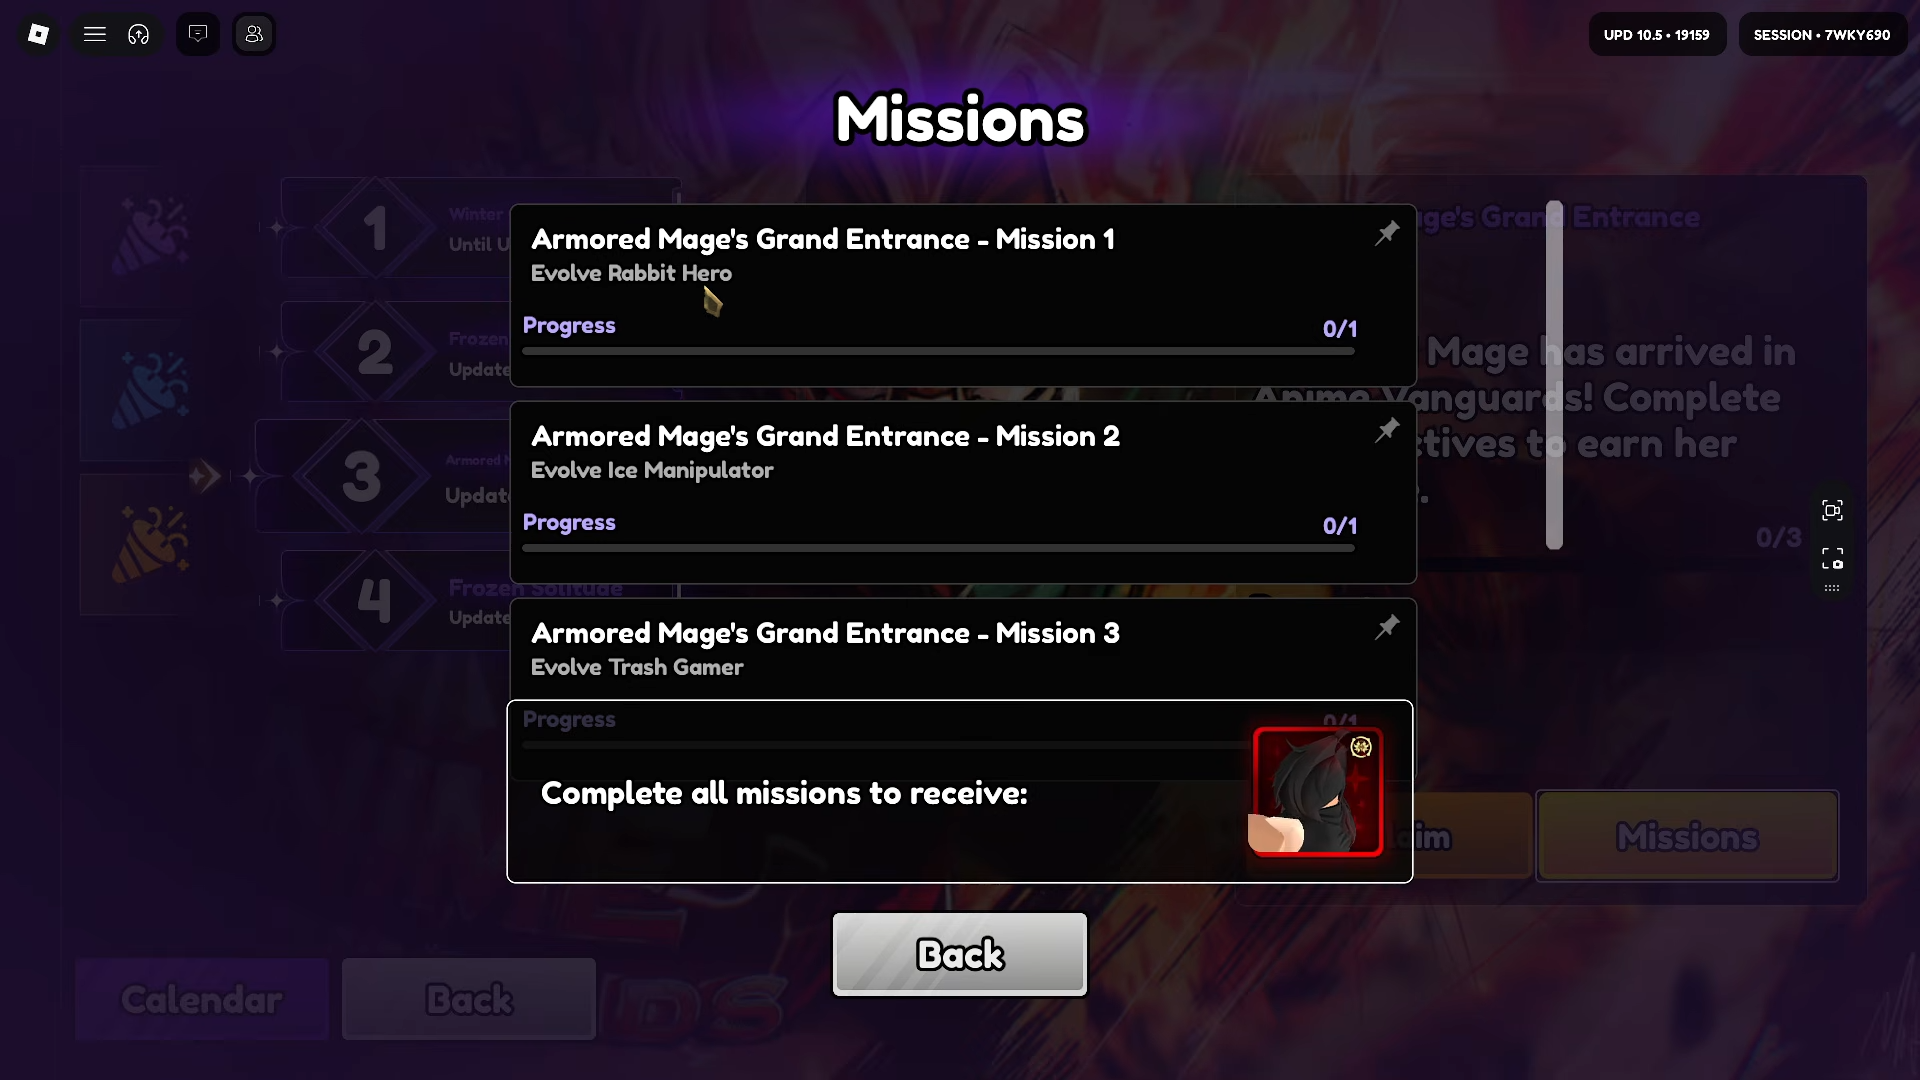Click the Mission 2 title card
The width and height of the screenshot is (1920, 1080).
963,492
